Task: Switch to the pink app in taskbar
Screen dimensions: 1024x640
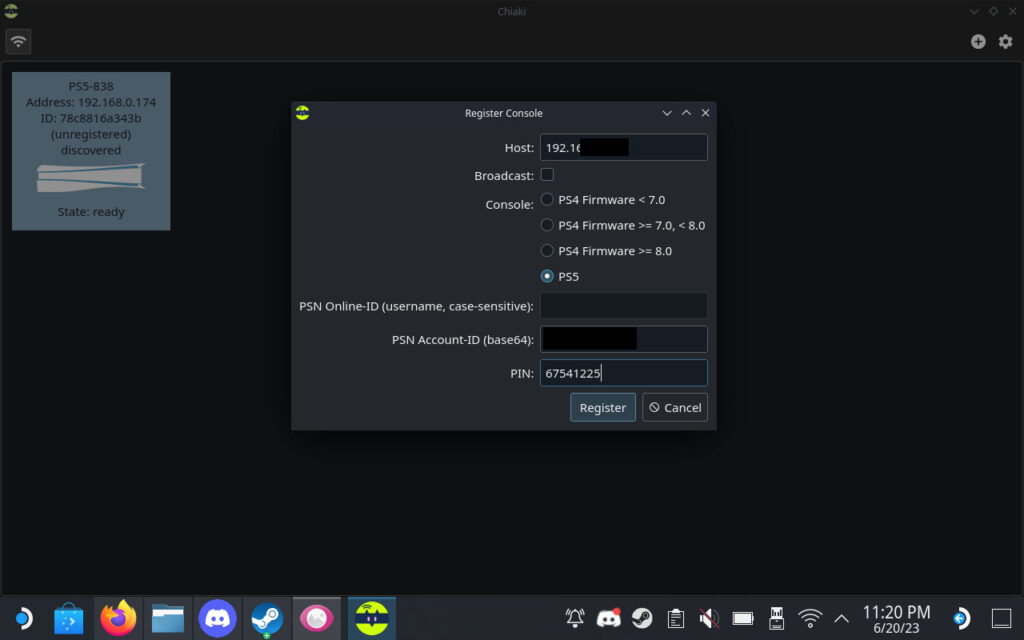Action: (x=317, y=618)
